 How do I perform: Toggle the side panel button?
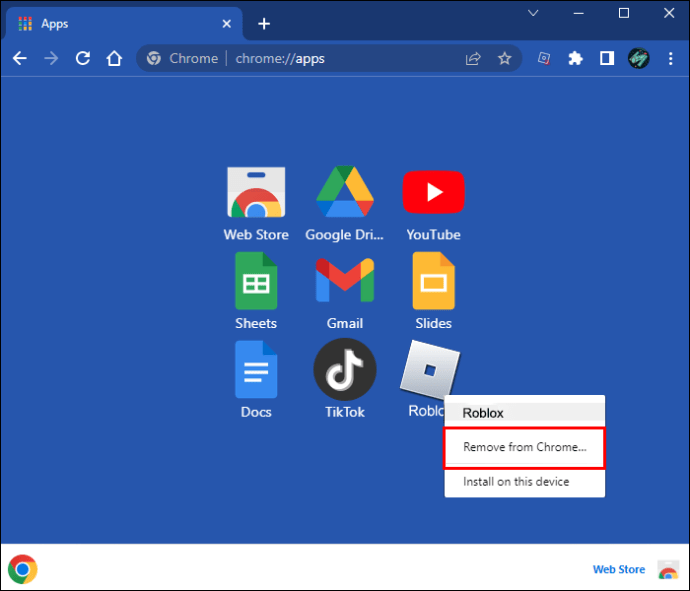tap(606, 59)
